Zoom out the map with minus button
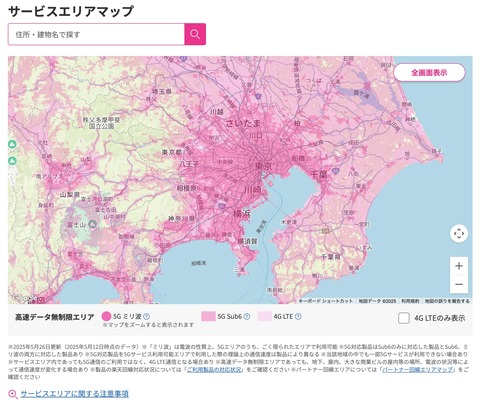 (x=459, y=284)
